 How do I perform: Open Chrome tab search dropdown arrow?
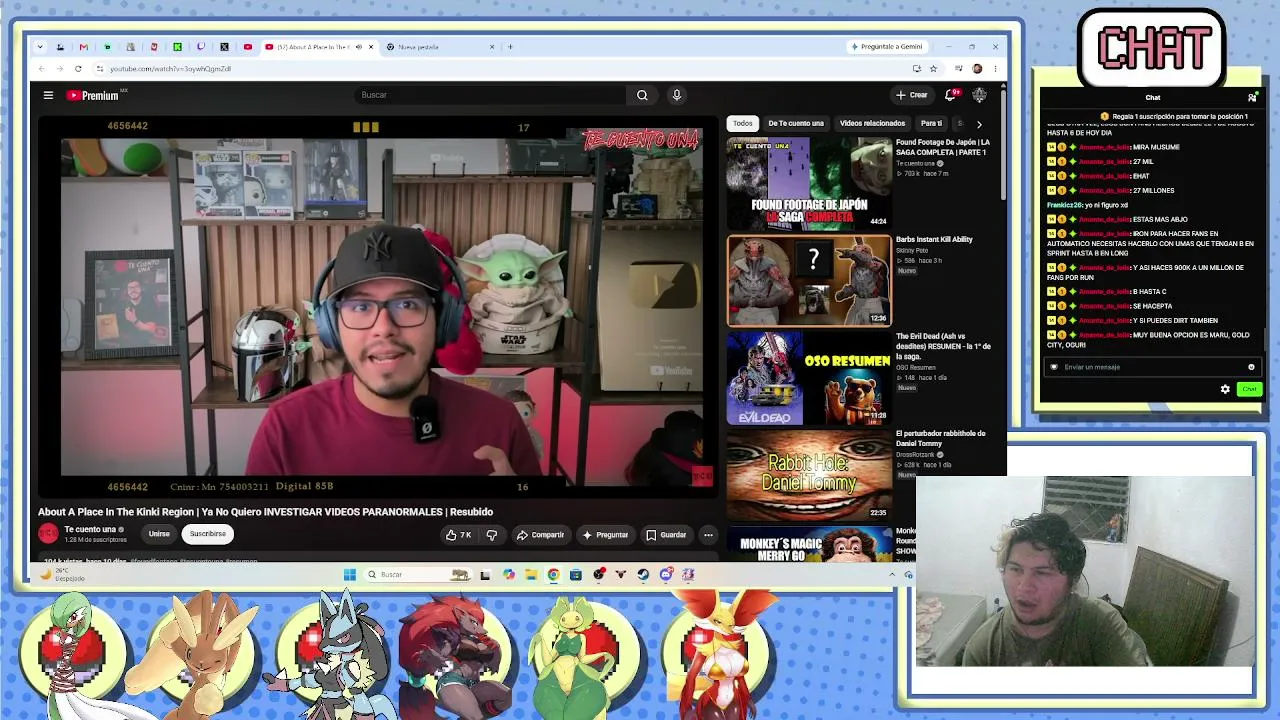40,47
